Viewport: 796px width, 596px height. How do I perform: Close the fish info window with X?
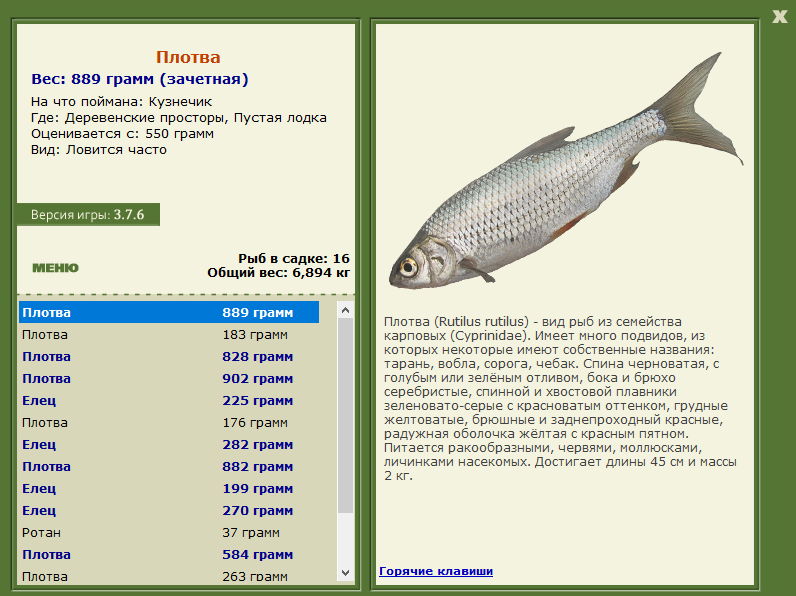click(779, 17)
